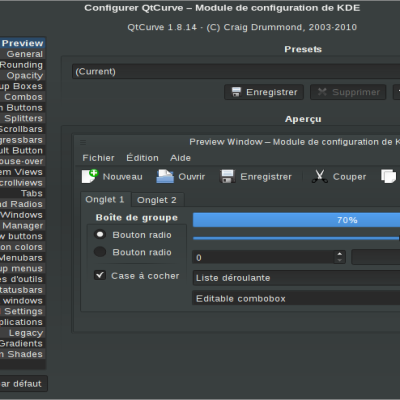Select Rounding in the settings list

22,65
